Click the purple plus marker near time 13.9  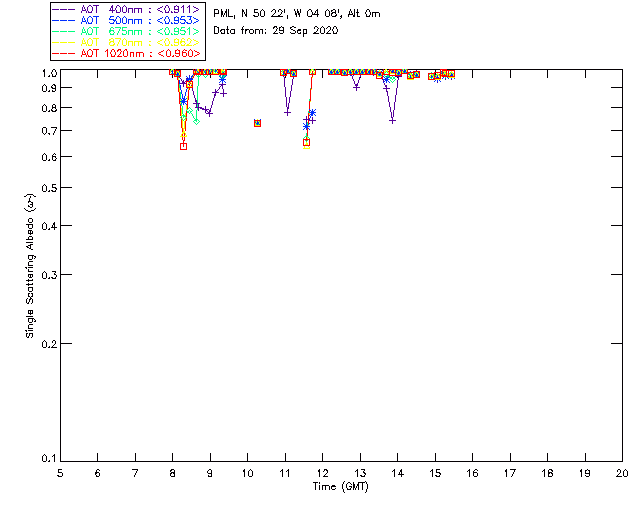(x=393, y=120)
